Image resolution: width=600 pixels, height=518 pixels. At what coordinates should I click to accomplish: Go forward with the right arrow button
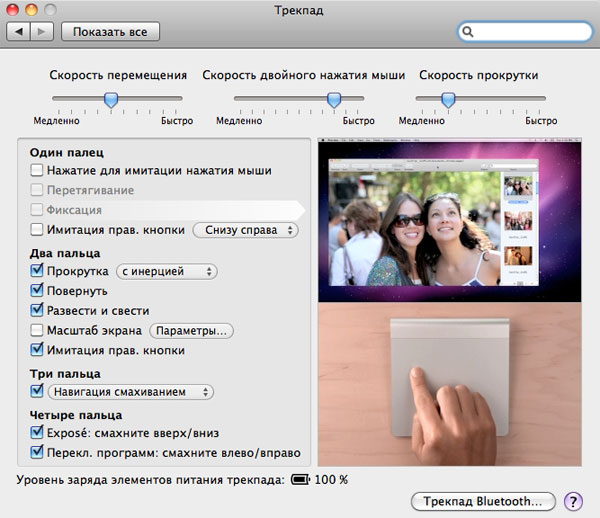coord(42,31)
